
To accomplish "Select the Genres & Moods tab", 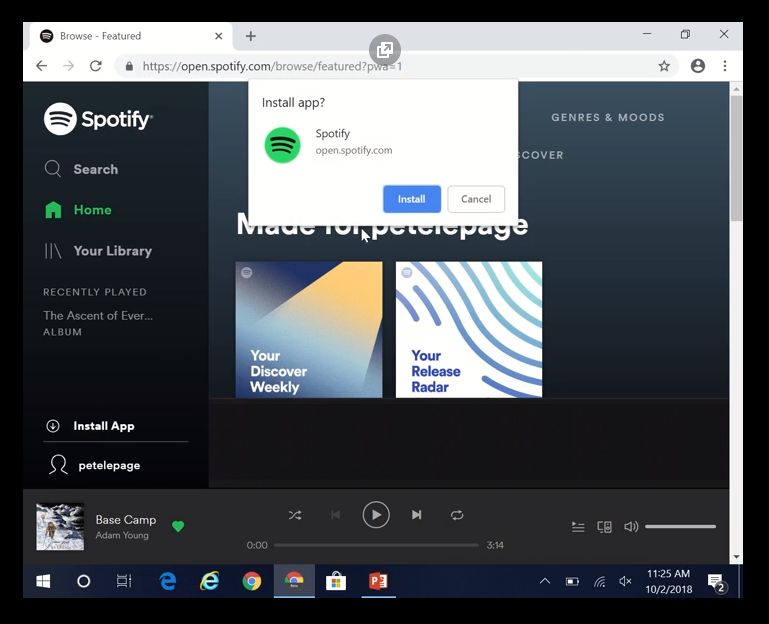I will click(607, 117).
